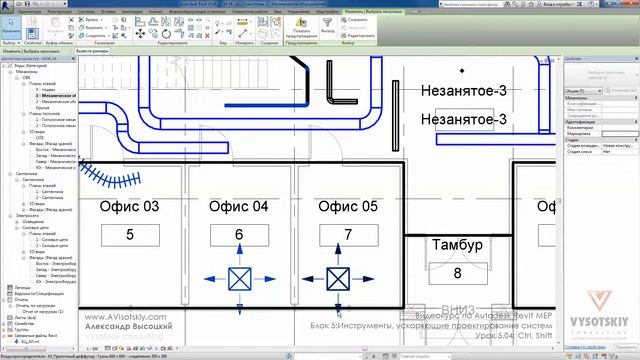Open the Кровля floor plan view
640x360 pixels.
click(42, 108)
